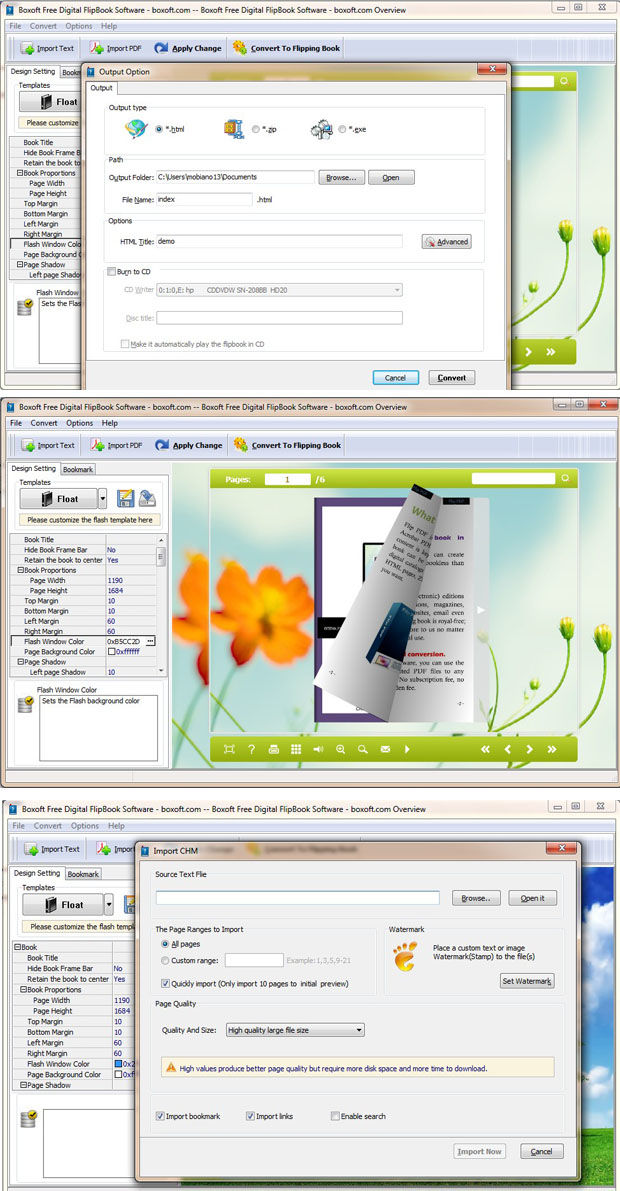Click Apply Change in the middle window toolbar
Image resolution: width=620 pixels, height=1191 pixels.
tap(188, 445)
